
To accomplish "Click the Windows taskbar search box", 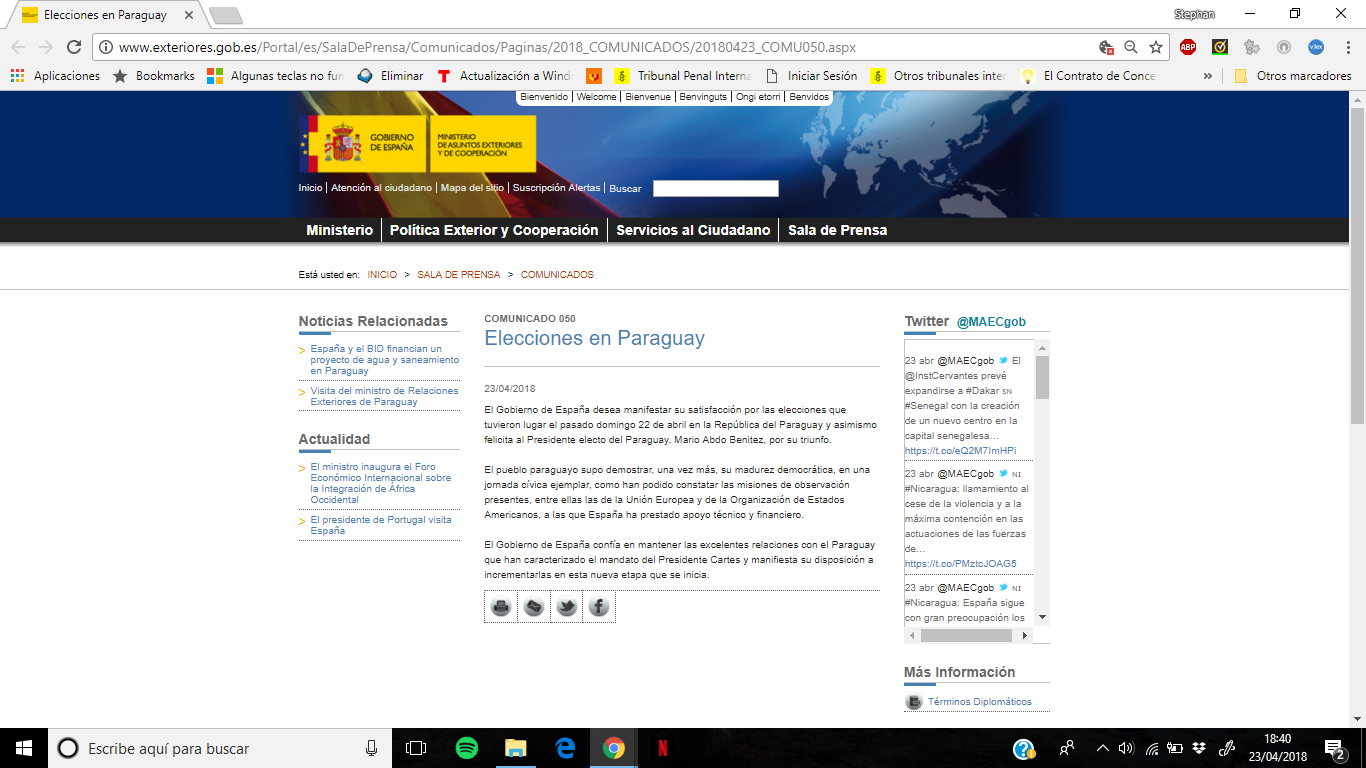I will point(220,748).
